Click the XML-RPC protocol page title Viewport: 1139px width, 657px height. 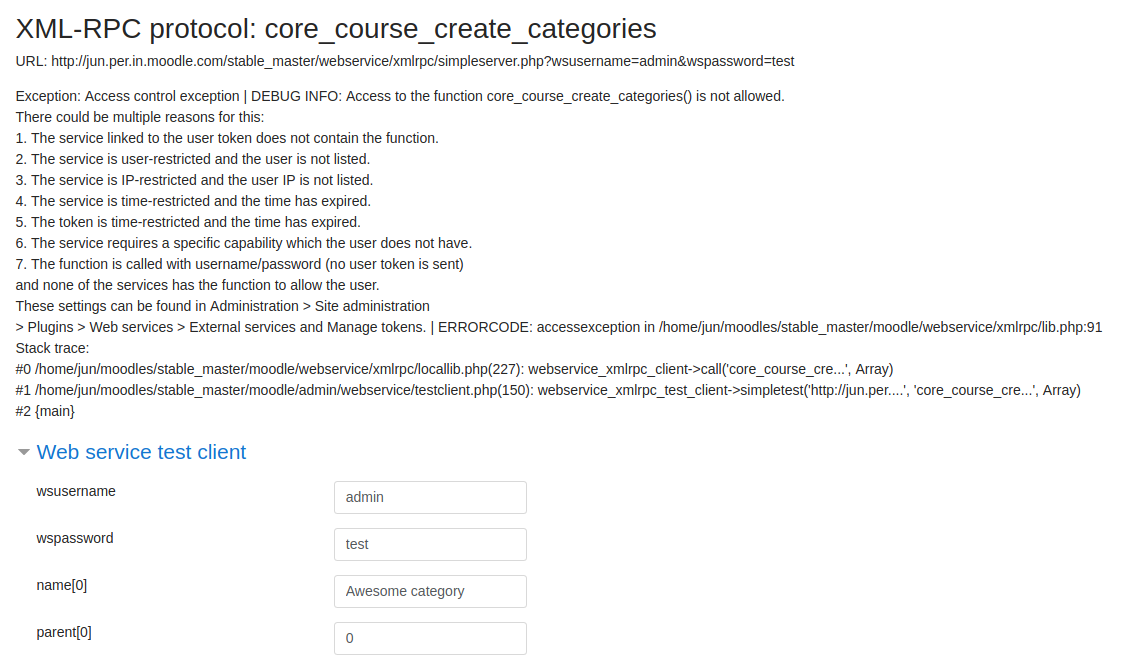tap(336, 29)
